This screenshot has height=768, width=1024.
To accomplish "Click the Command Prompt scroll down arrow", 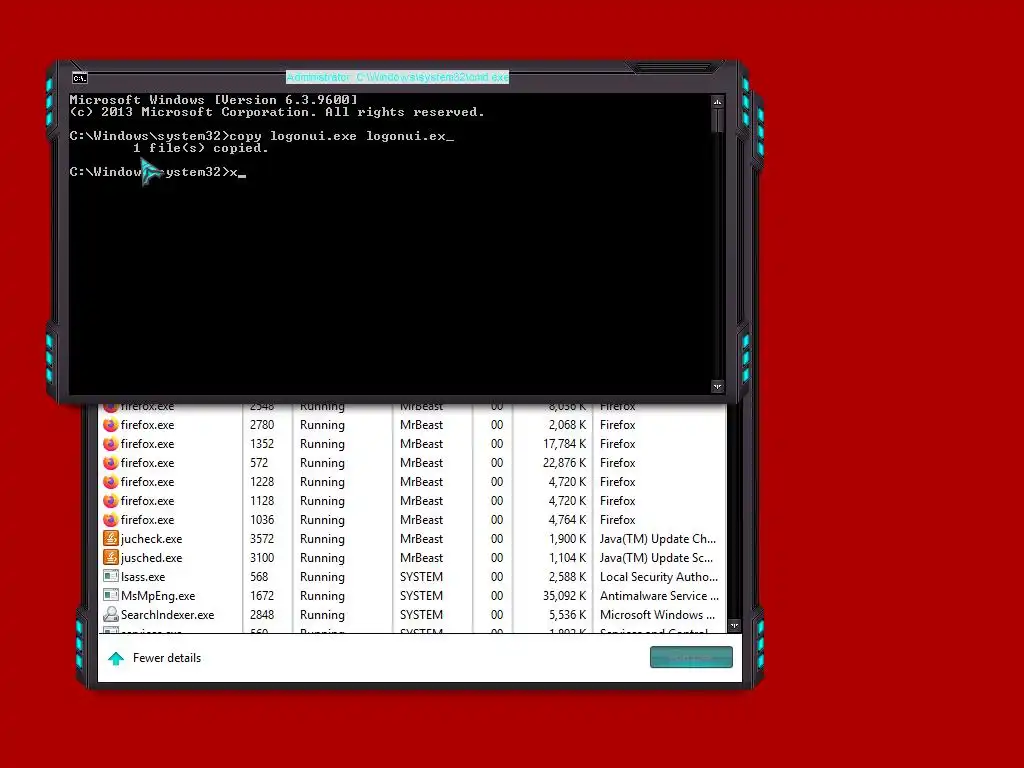I will click(718, 387).
